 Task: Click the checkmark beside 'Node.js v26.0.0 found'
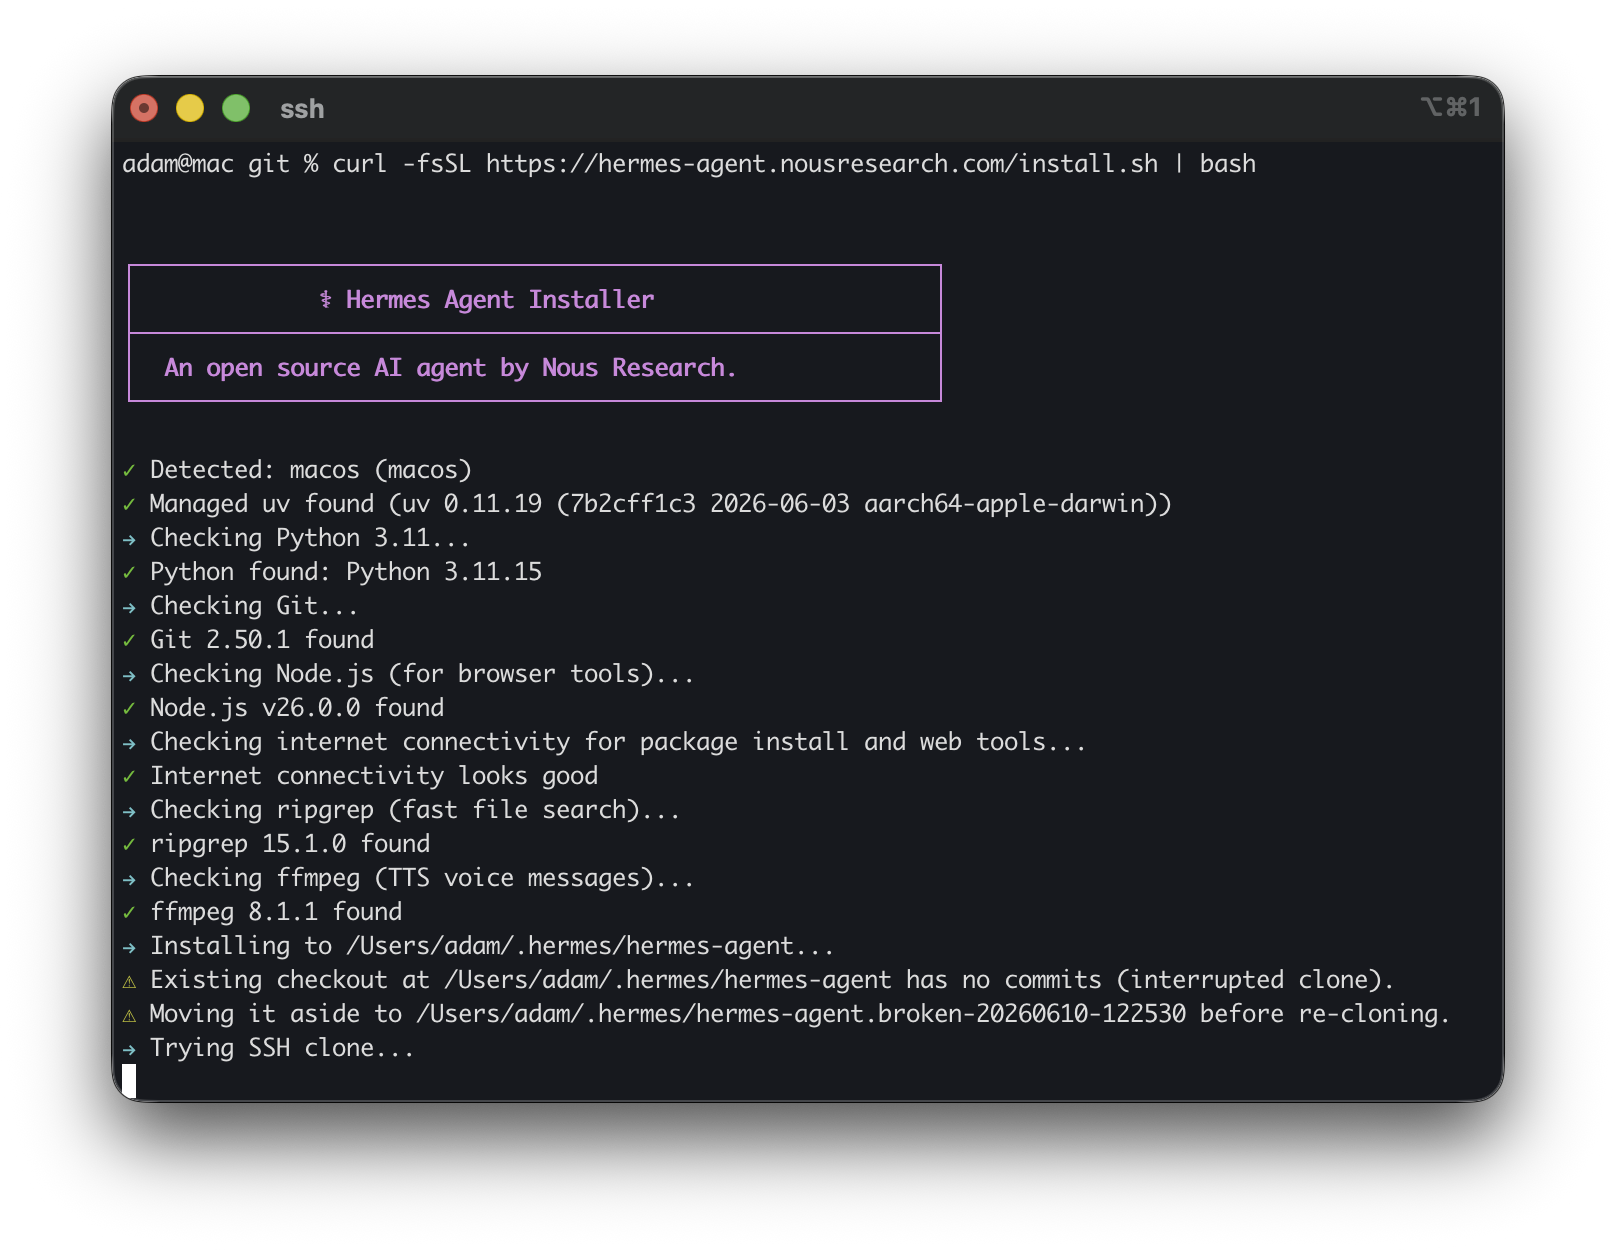[x=129, y=708]
